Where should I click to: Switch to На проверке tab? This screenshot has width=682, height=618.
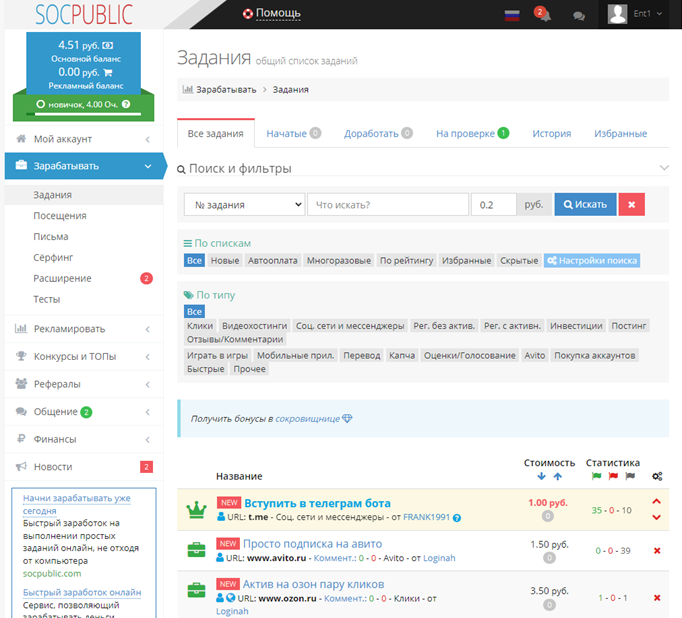click(x=472, y=134)
